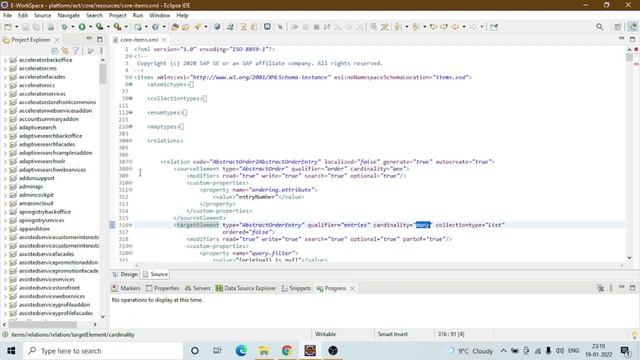The image size is (640, 360).
Task: Open the Project menu
Action: pyautogui.click(x=118, y=15)
